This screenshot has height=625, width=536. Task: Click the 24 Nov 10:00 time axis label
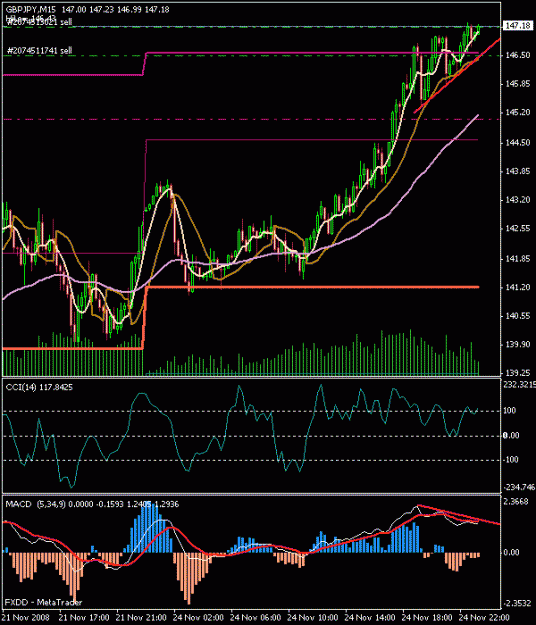pos(312,617)
